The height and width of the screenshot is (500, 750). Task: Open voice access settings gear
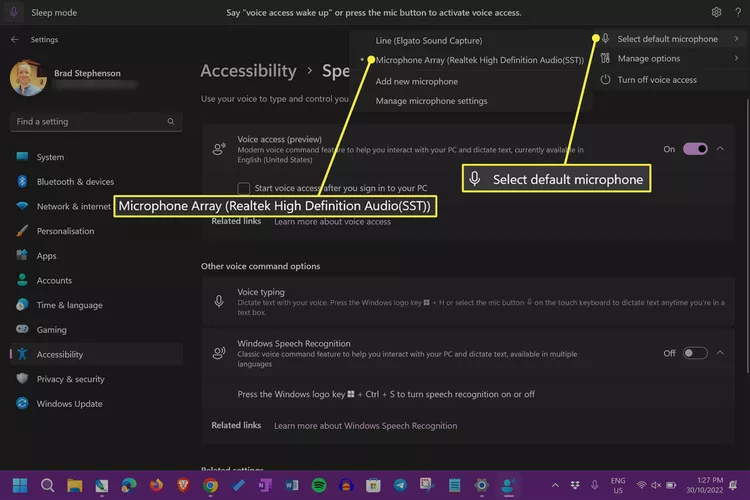[x=716, y=12]
